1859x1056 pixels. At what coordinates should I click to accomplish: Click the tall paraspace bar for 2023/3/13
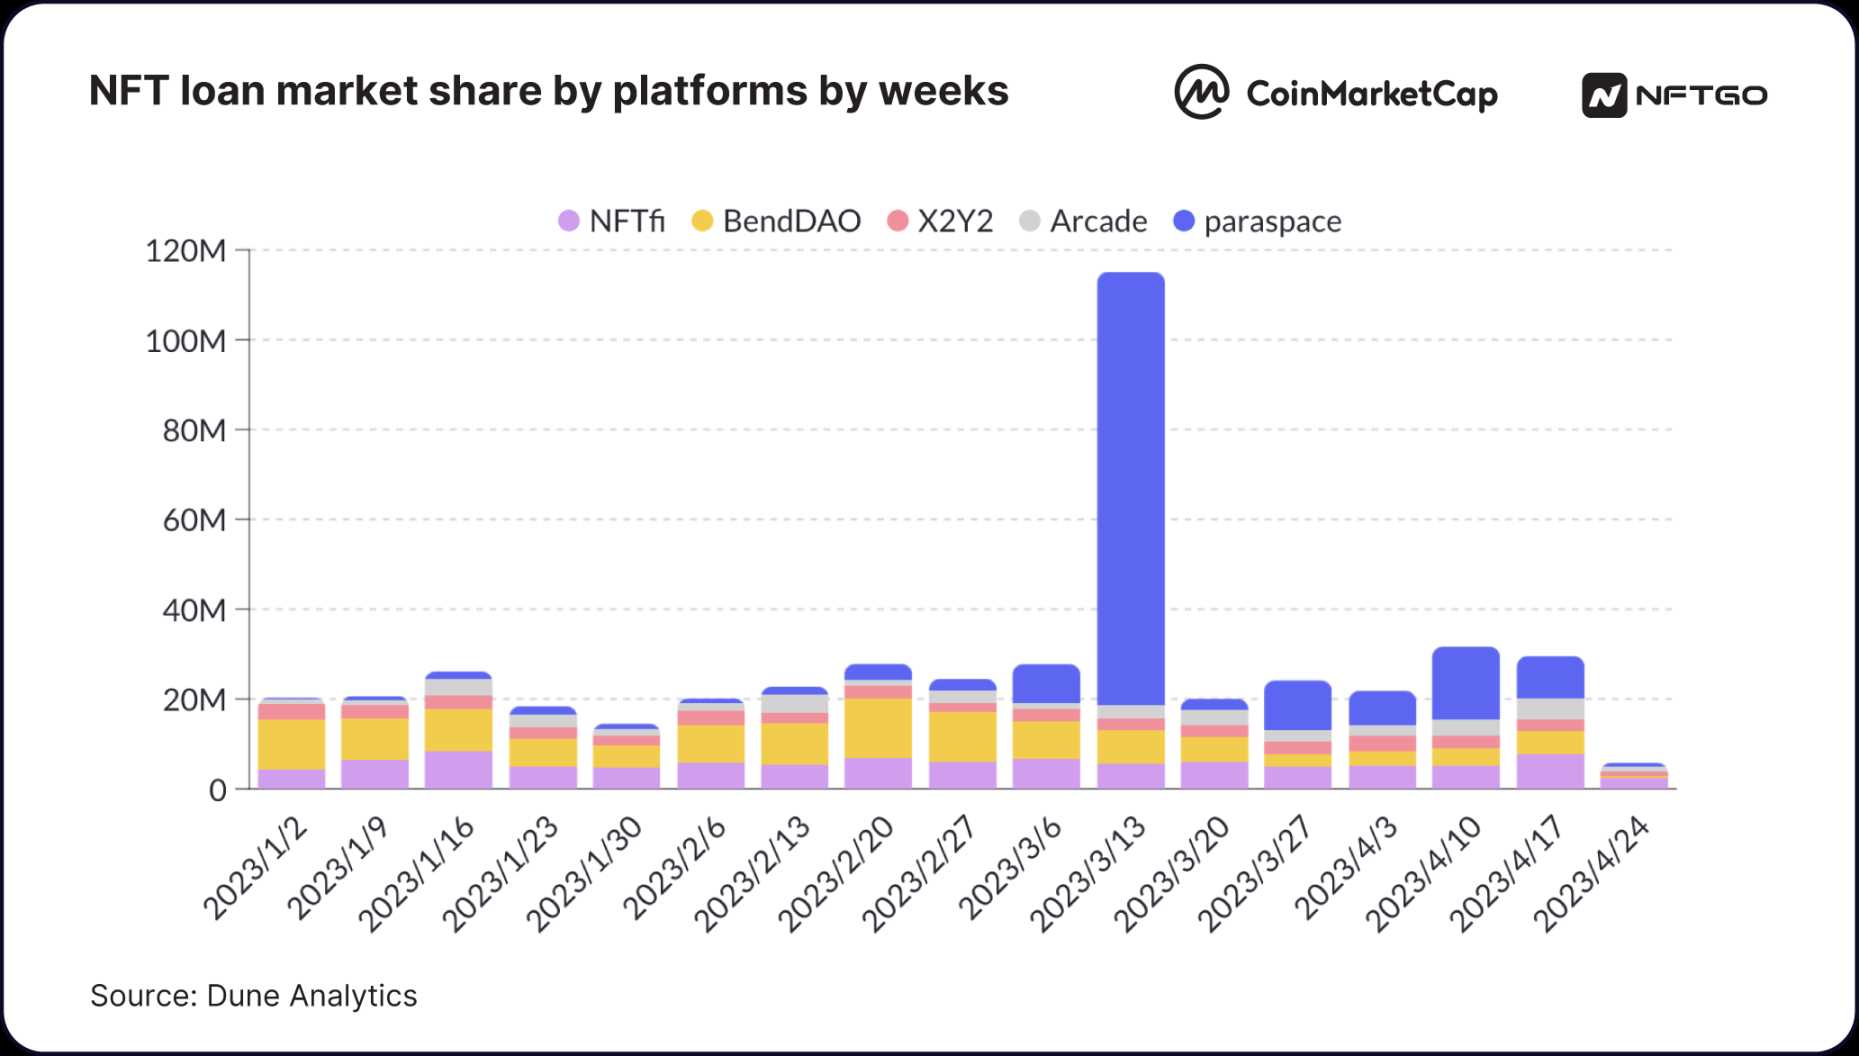tap(1130, 488)
